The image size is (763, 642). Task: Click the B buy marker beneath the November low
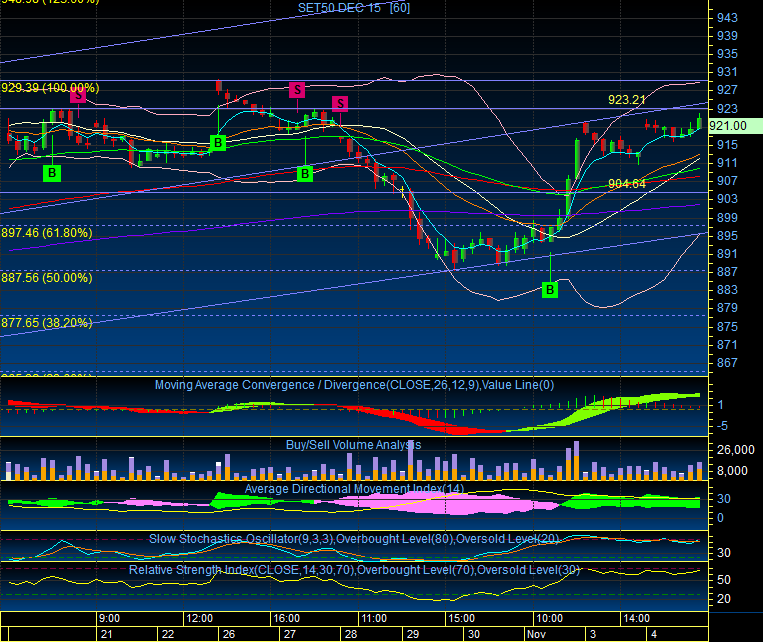click(550, 290)
